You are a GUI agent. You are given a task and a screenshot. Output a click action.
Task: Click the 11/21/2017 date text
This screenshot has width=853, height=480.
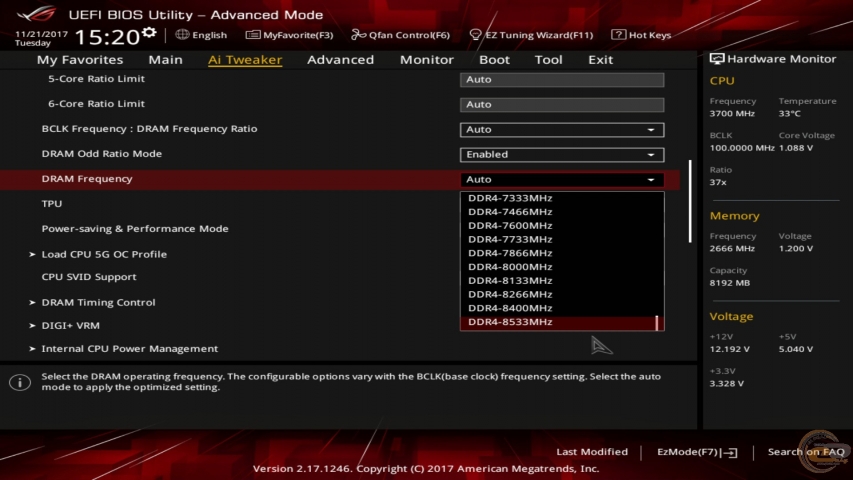[41, 34]
